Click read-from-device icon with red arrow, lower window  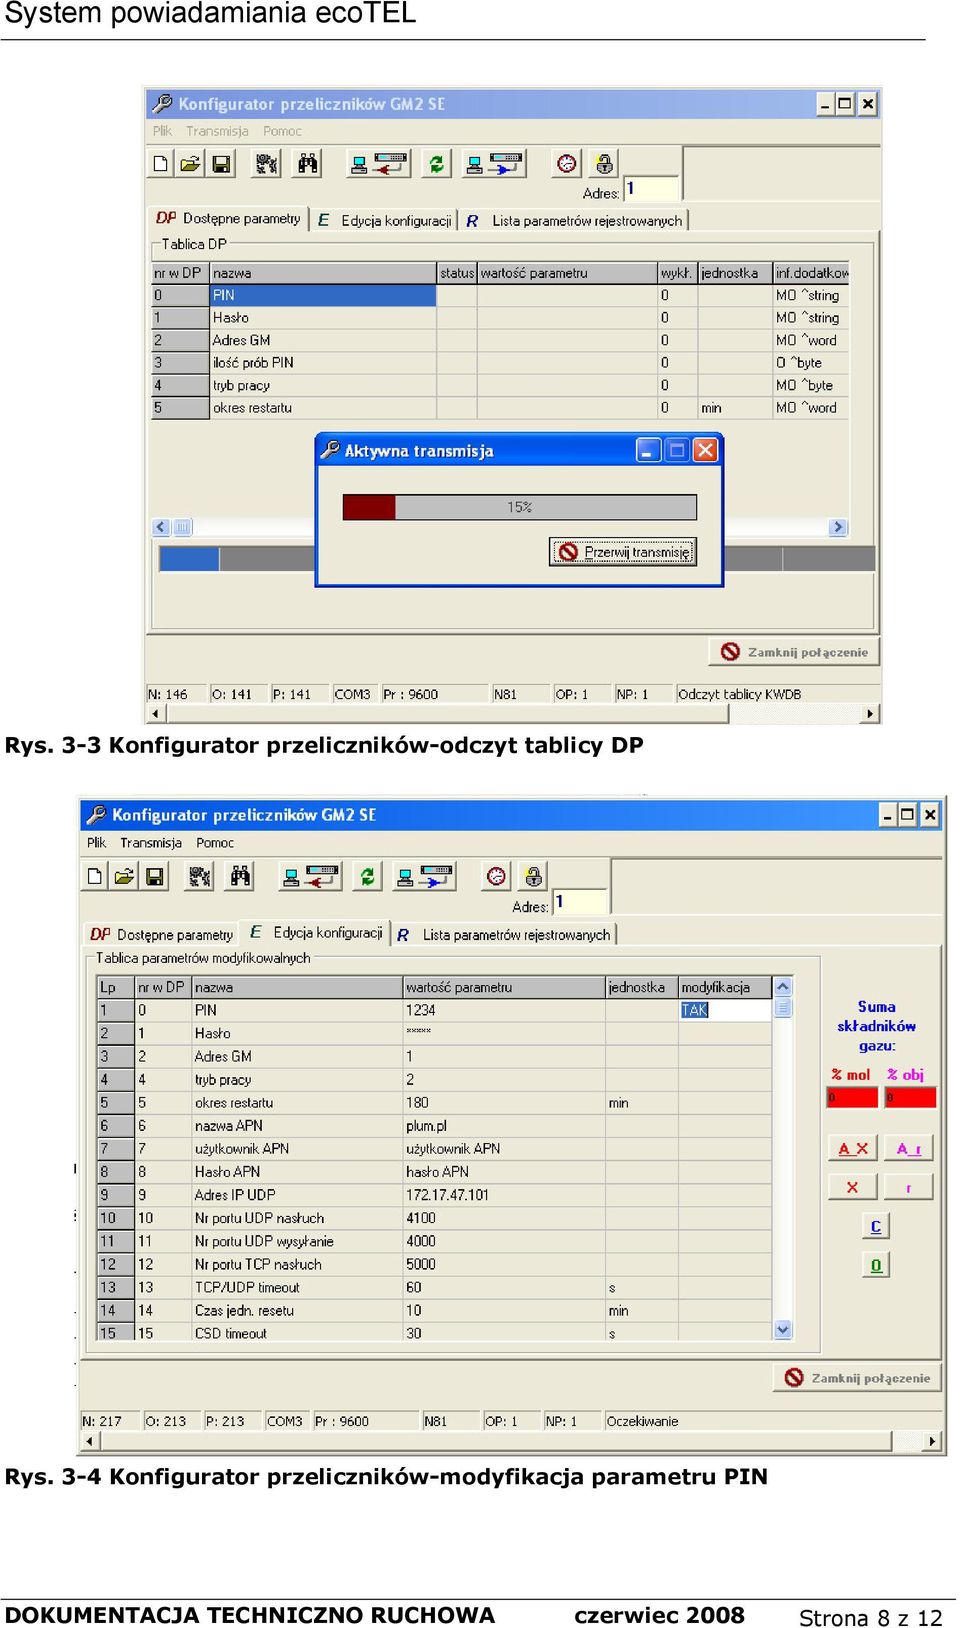310,876
